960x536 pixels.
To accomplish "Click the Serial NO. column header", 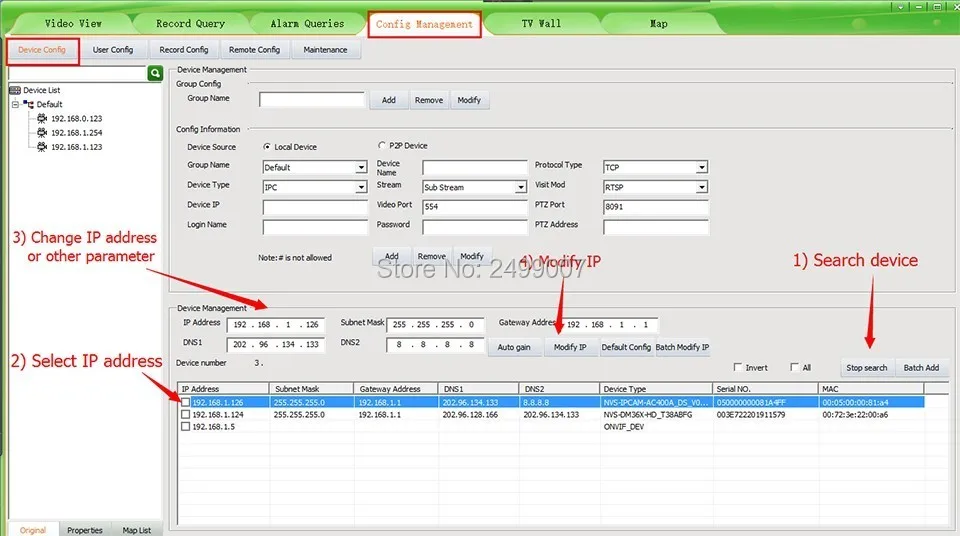I will 765,388.
